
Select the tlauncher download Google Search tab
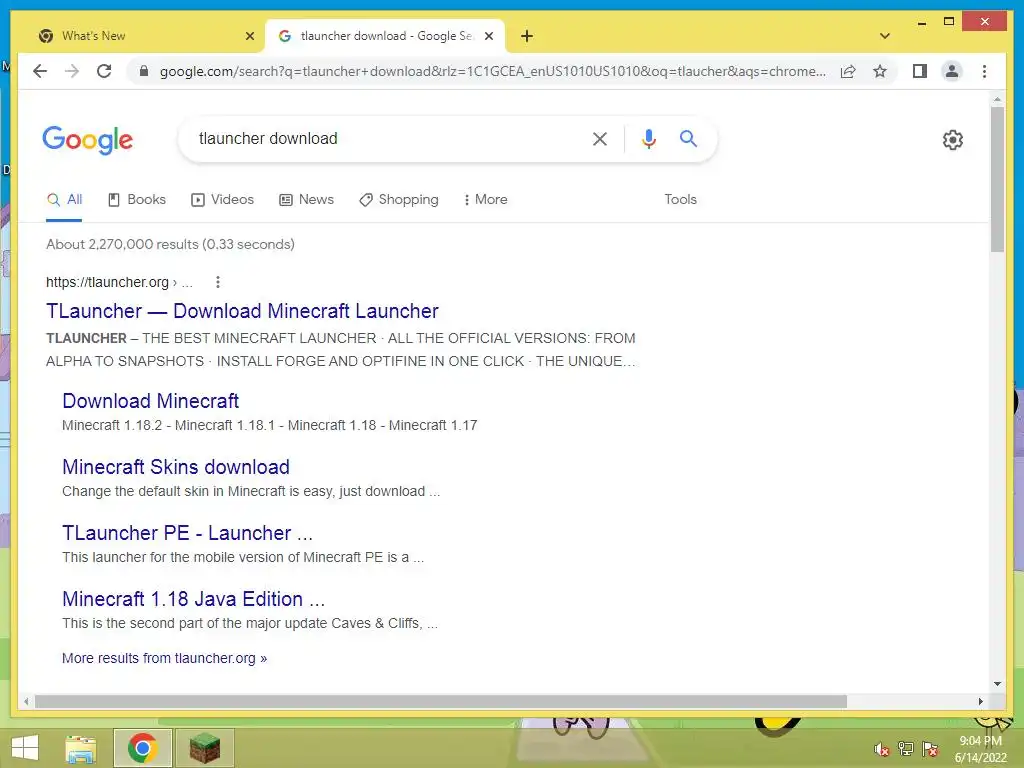[385, 36]
